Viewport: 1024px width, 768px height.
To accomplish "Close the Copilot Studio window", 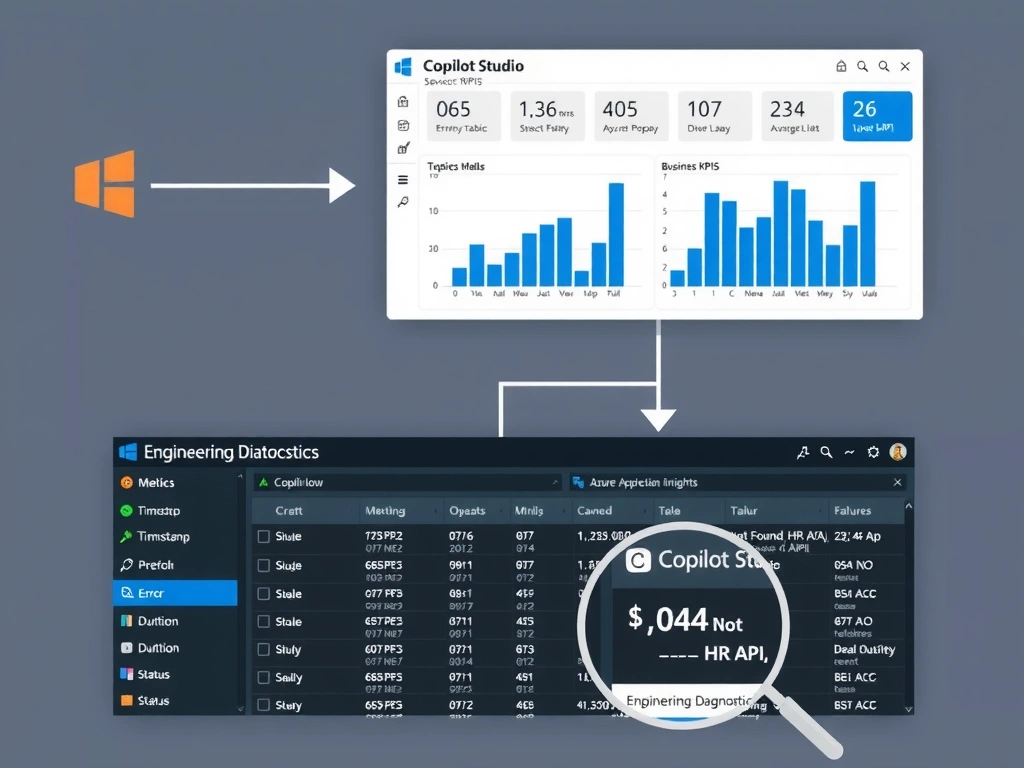I will coord(905,66).
